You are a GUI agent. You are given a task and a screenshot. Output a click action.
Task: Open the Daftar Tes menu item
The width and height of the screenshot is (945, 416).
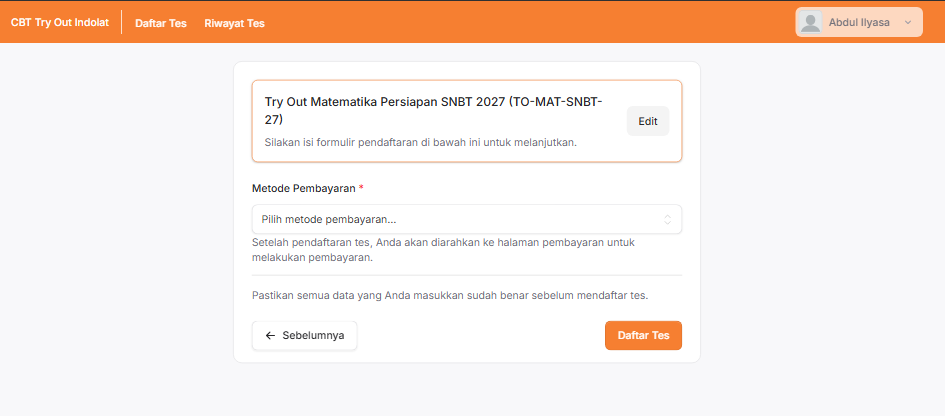click(x=161, y=24)
